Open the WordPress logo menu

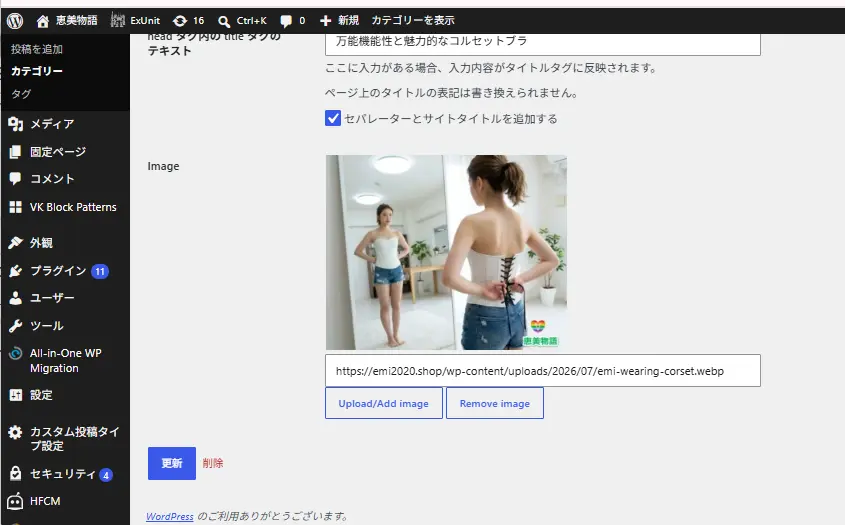(x=15, y=20)
